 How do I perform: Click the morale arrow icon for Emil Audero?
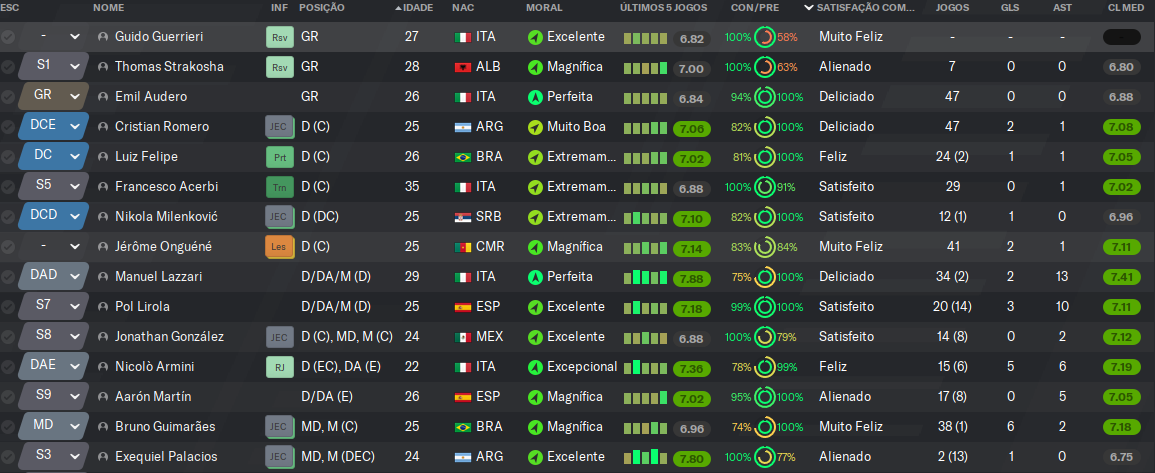tap(536, 97)
